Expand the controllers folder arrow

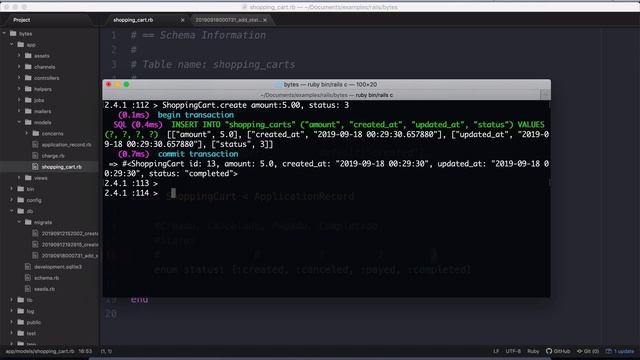[19, 78]
